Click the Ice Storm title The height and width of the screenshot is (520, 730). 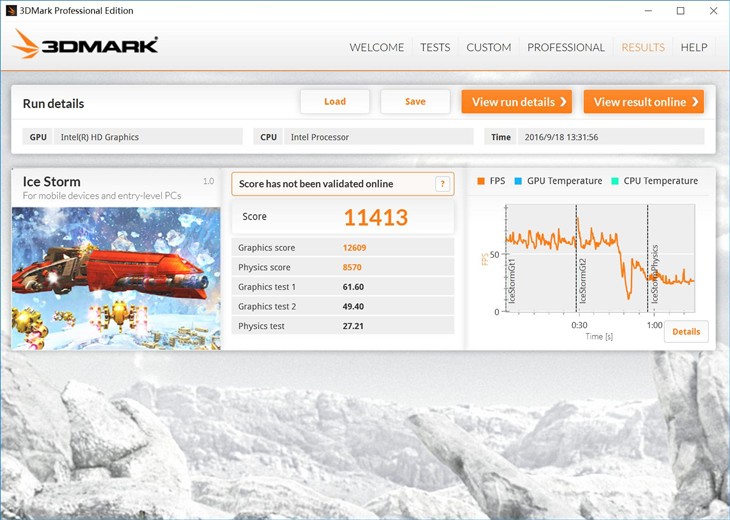click(x=52, y=182)
